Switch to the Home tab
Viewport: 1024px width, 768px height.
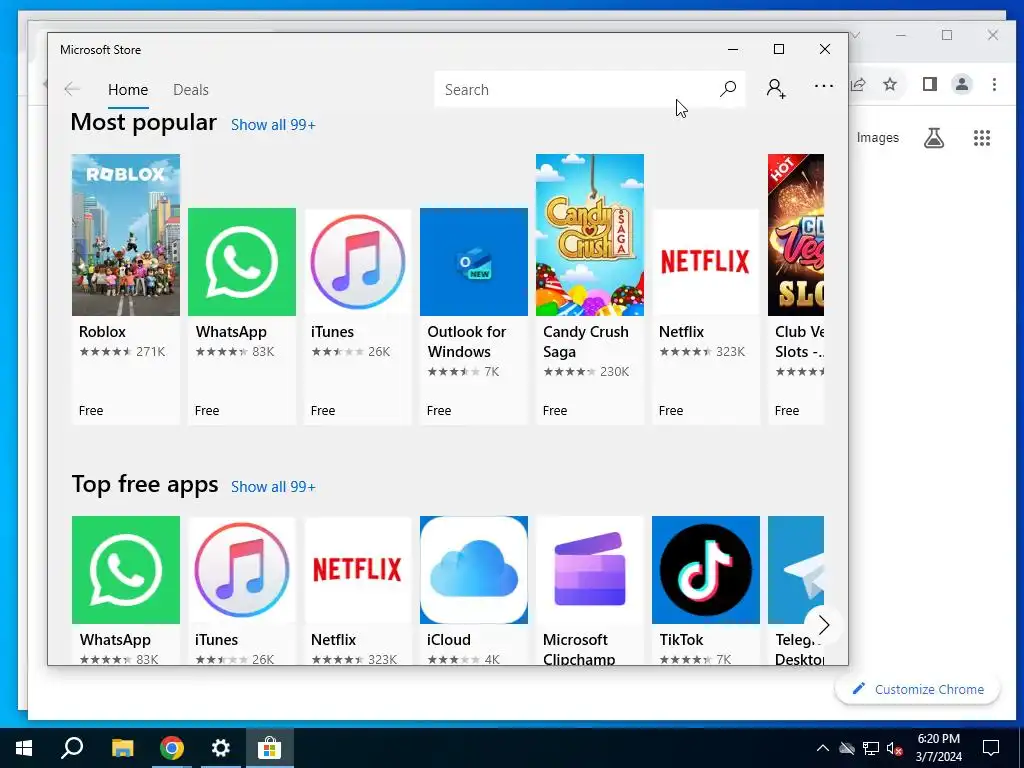pyautogui.click(x=128, y=89)
